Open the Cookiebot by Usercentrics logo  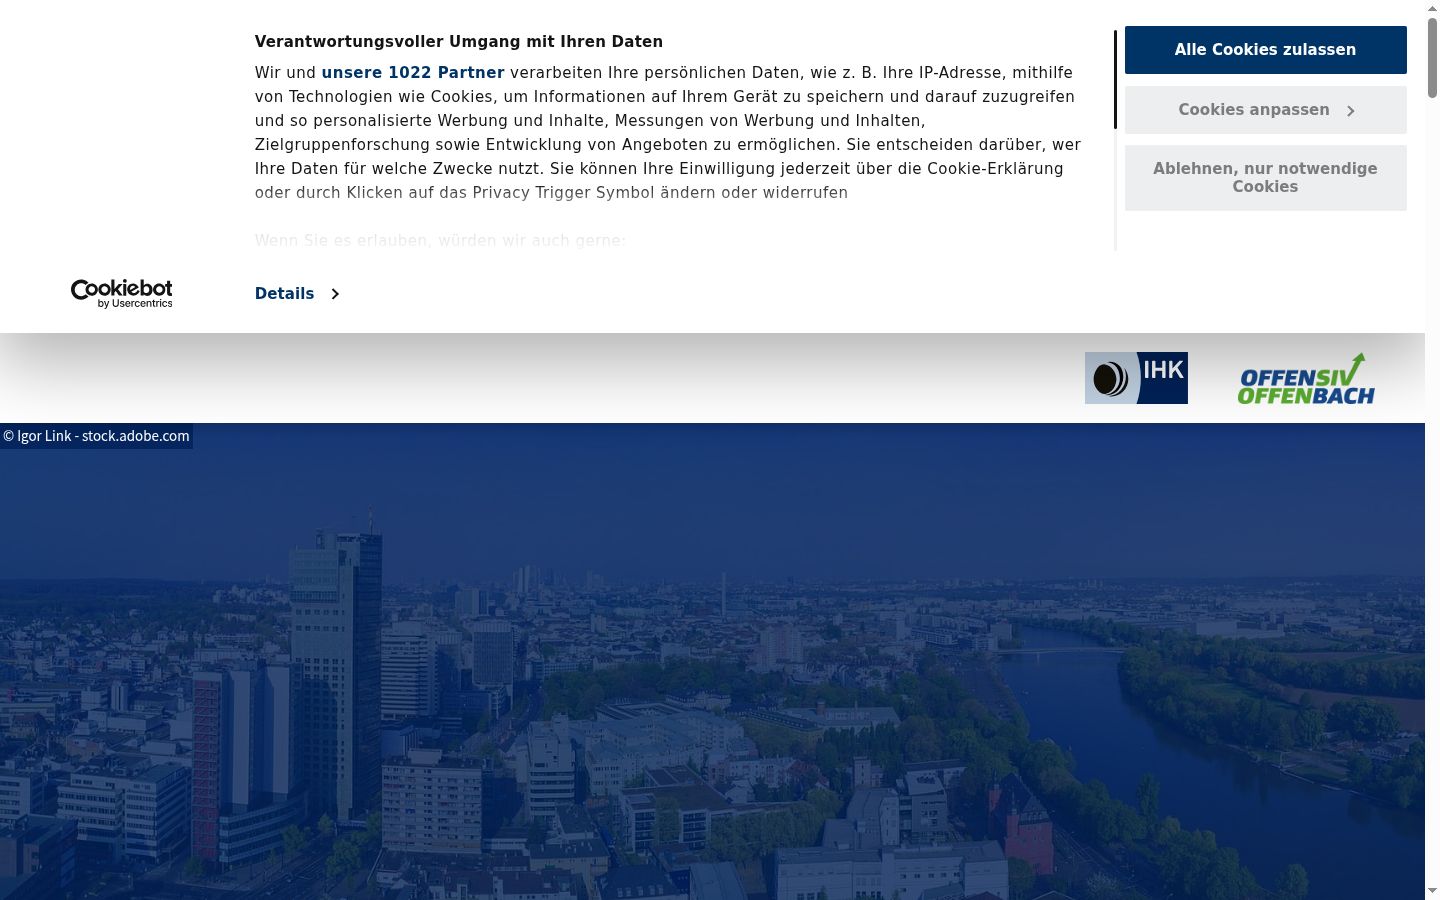click(x=121, y=294)
